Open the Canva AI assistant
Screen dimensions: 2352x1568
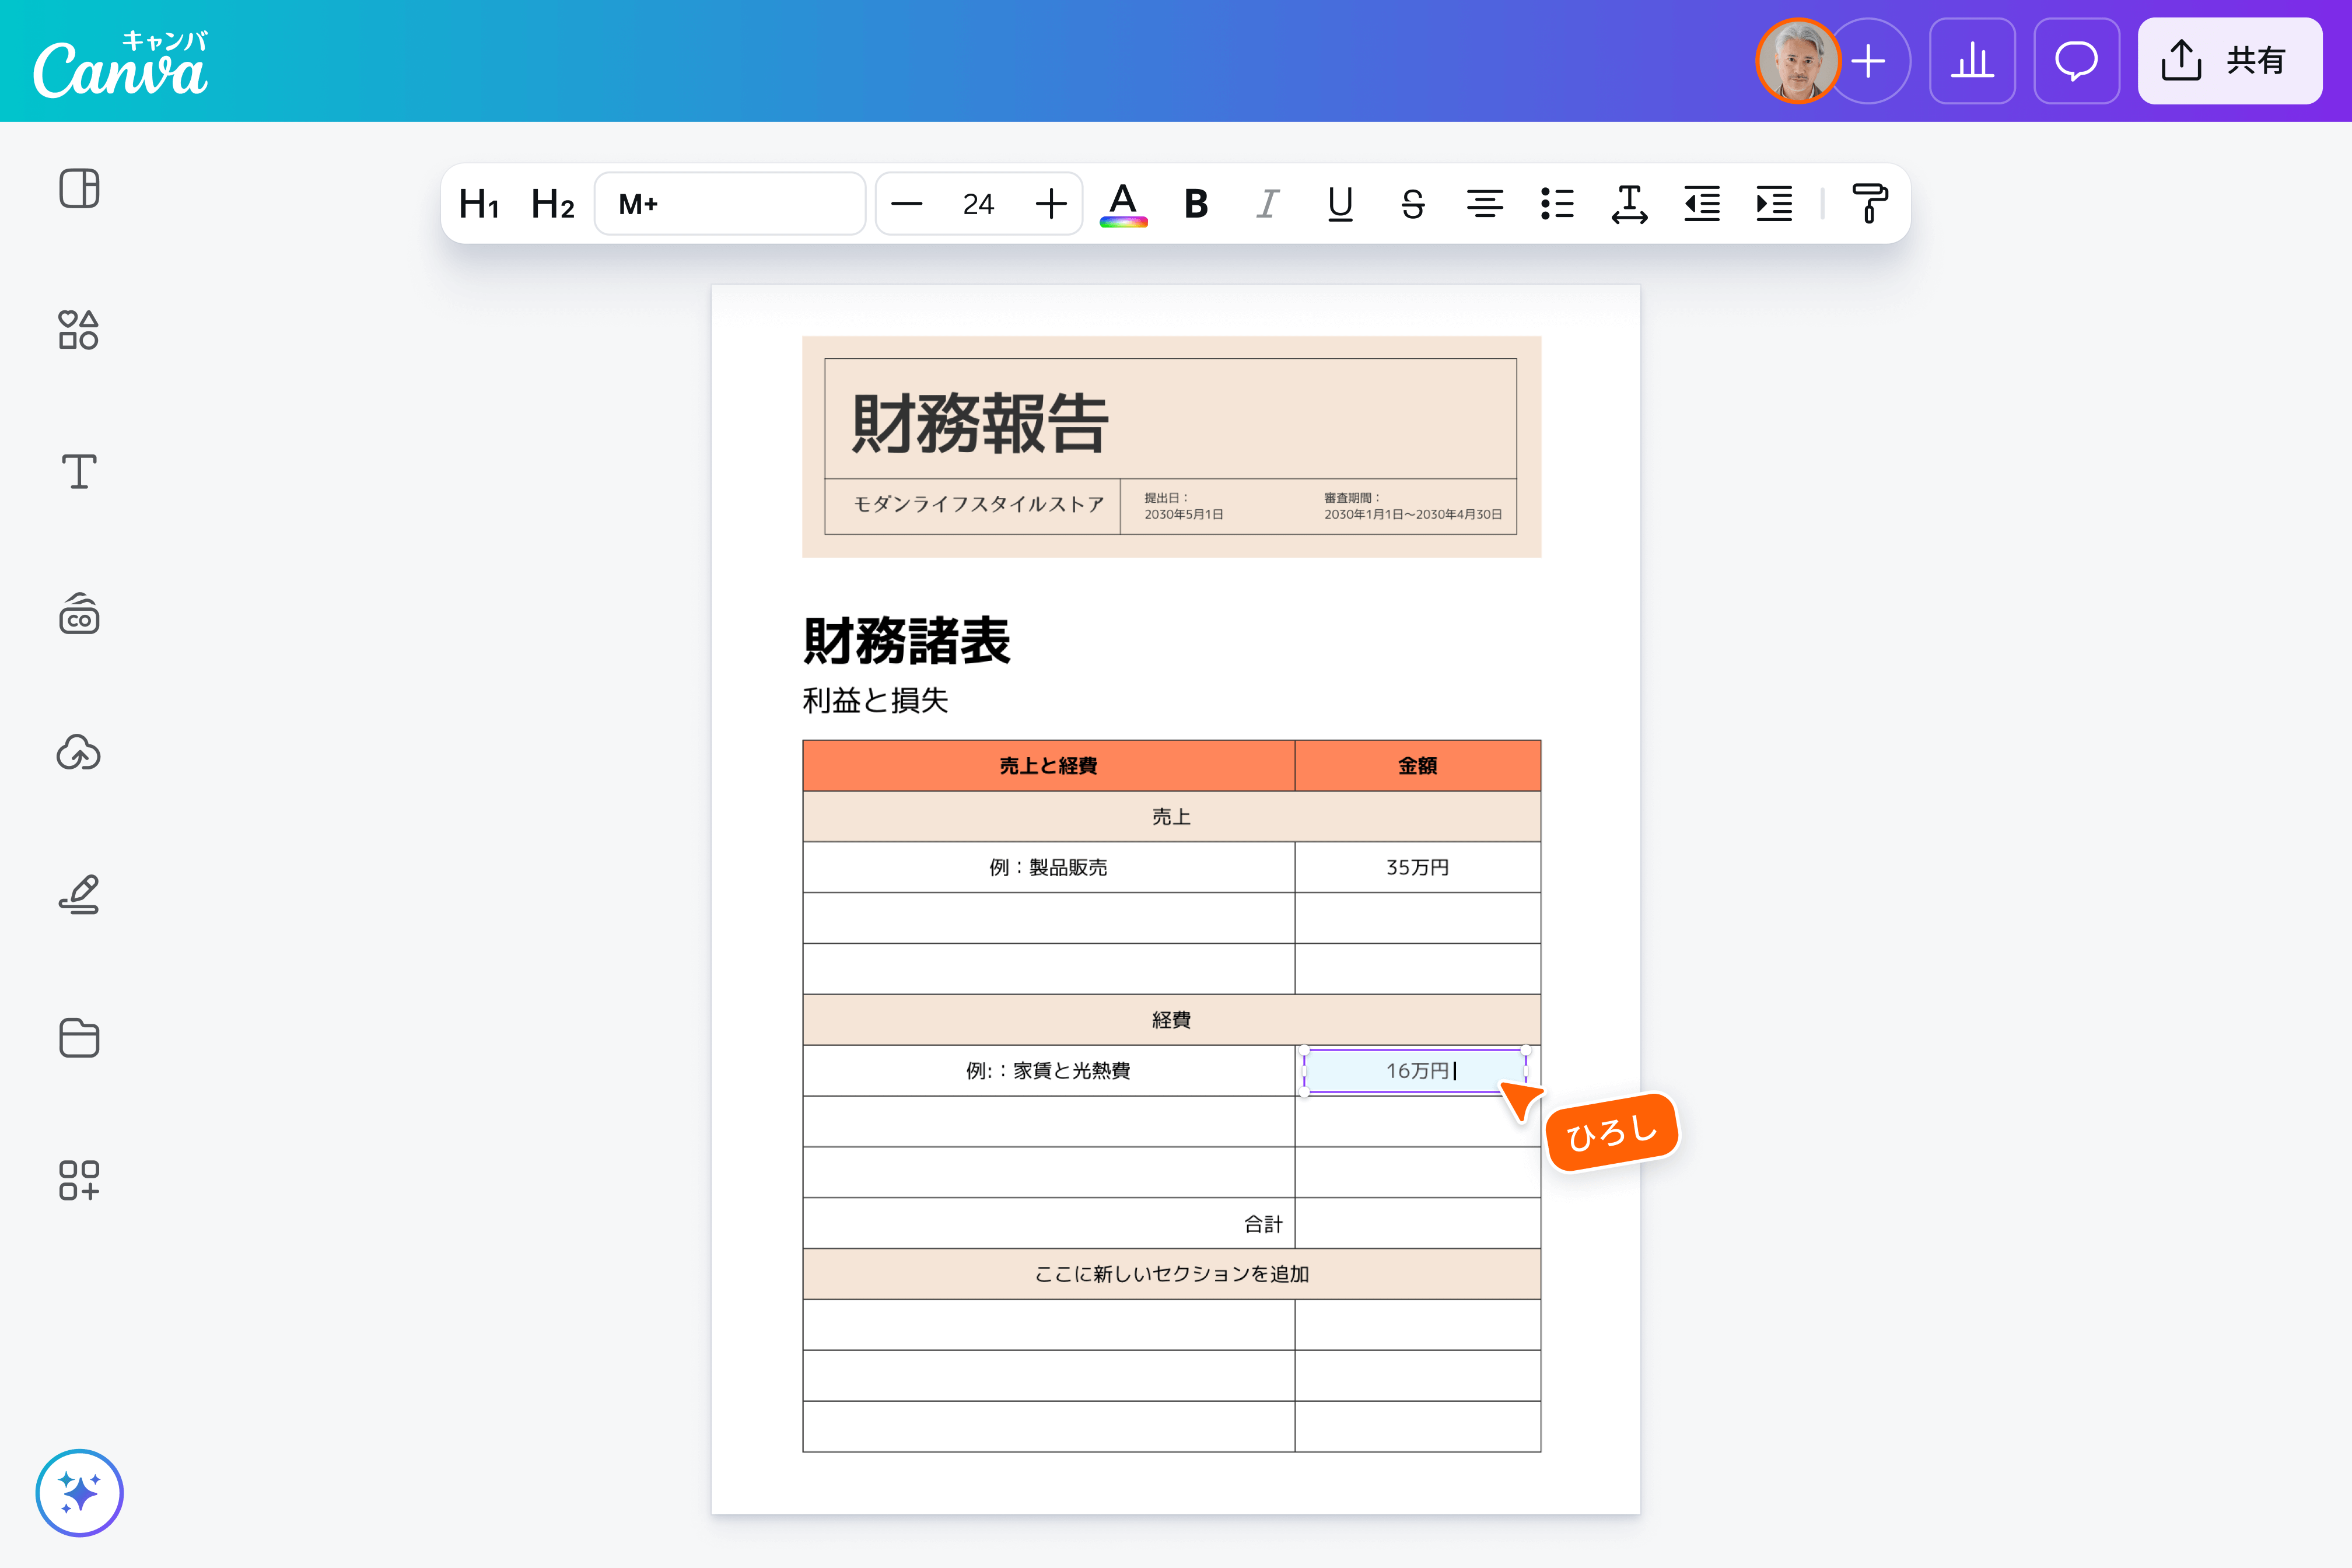click(x=79, y=1493)
